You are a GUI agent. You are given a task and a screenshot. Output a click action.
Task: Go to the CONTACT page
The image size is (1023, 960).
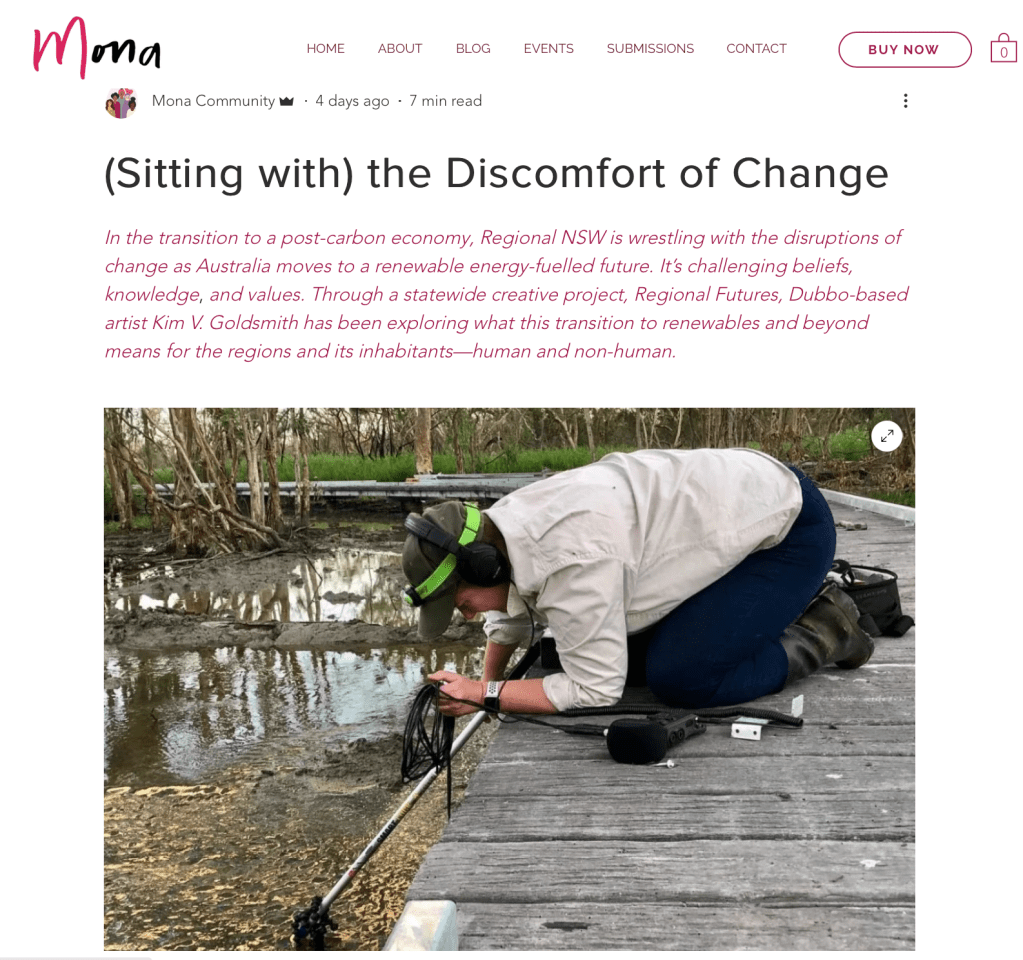tap(757, 48)
